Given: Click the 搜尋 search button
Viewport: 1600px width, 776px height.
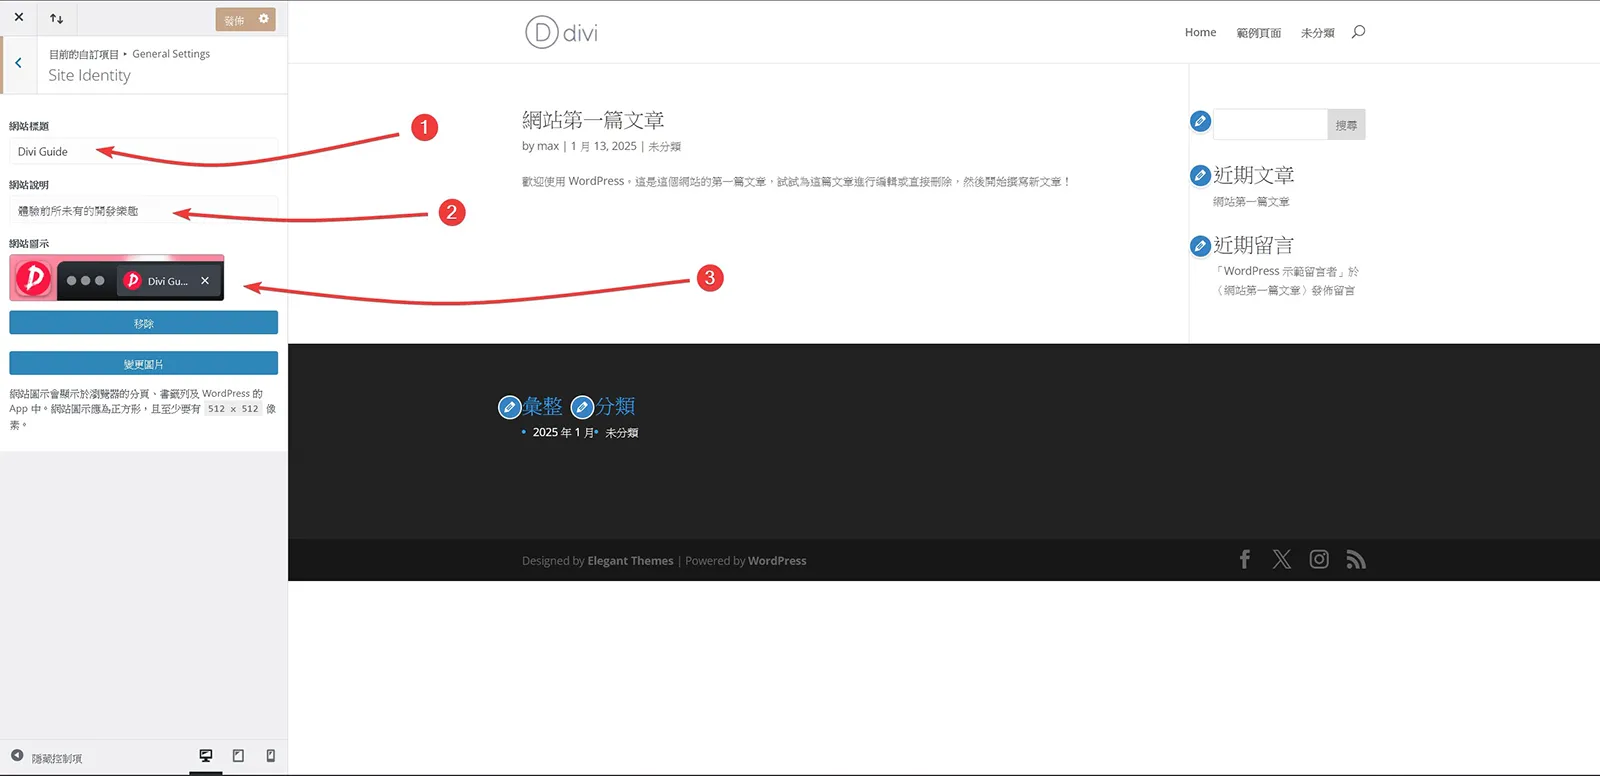Looking at the screenshot, I should tap(1346, 125).
